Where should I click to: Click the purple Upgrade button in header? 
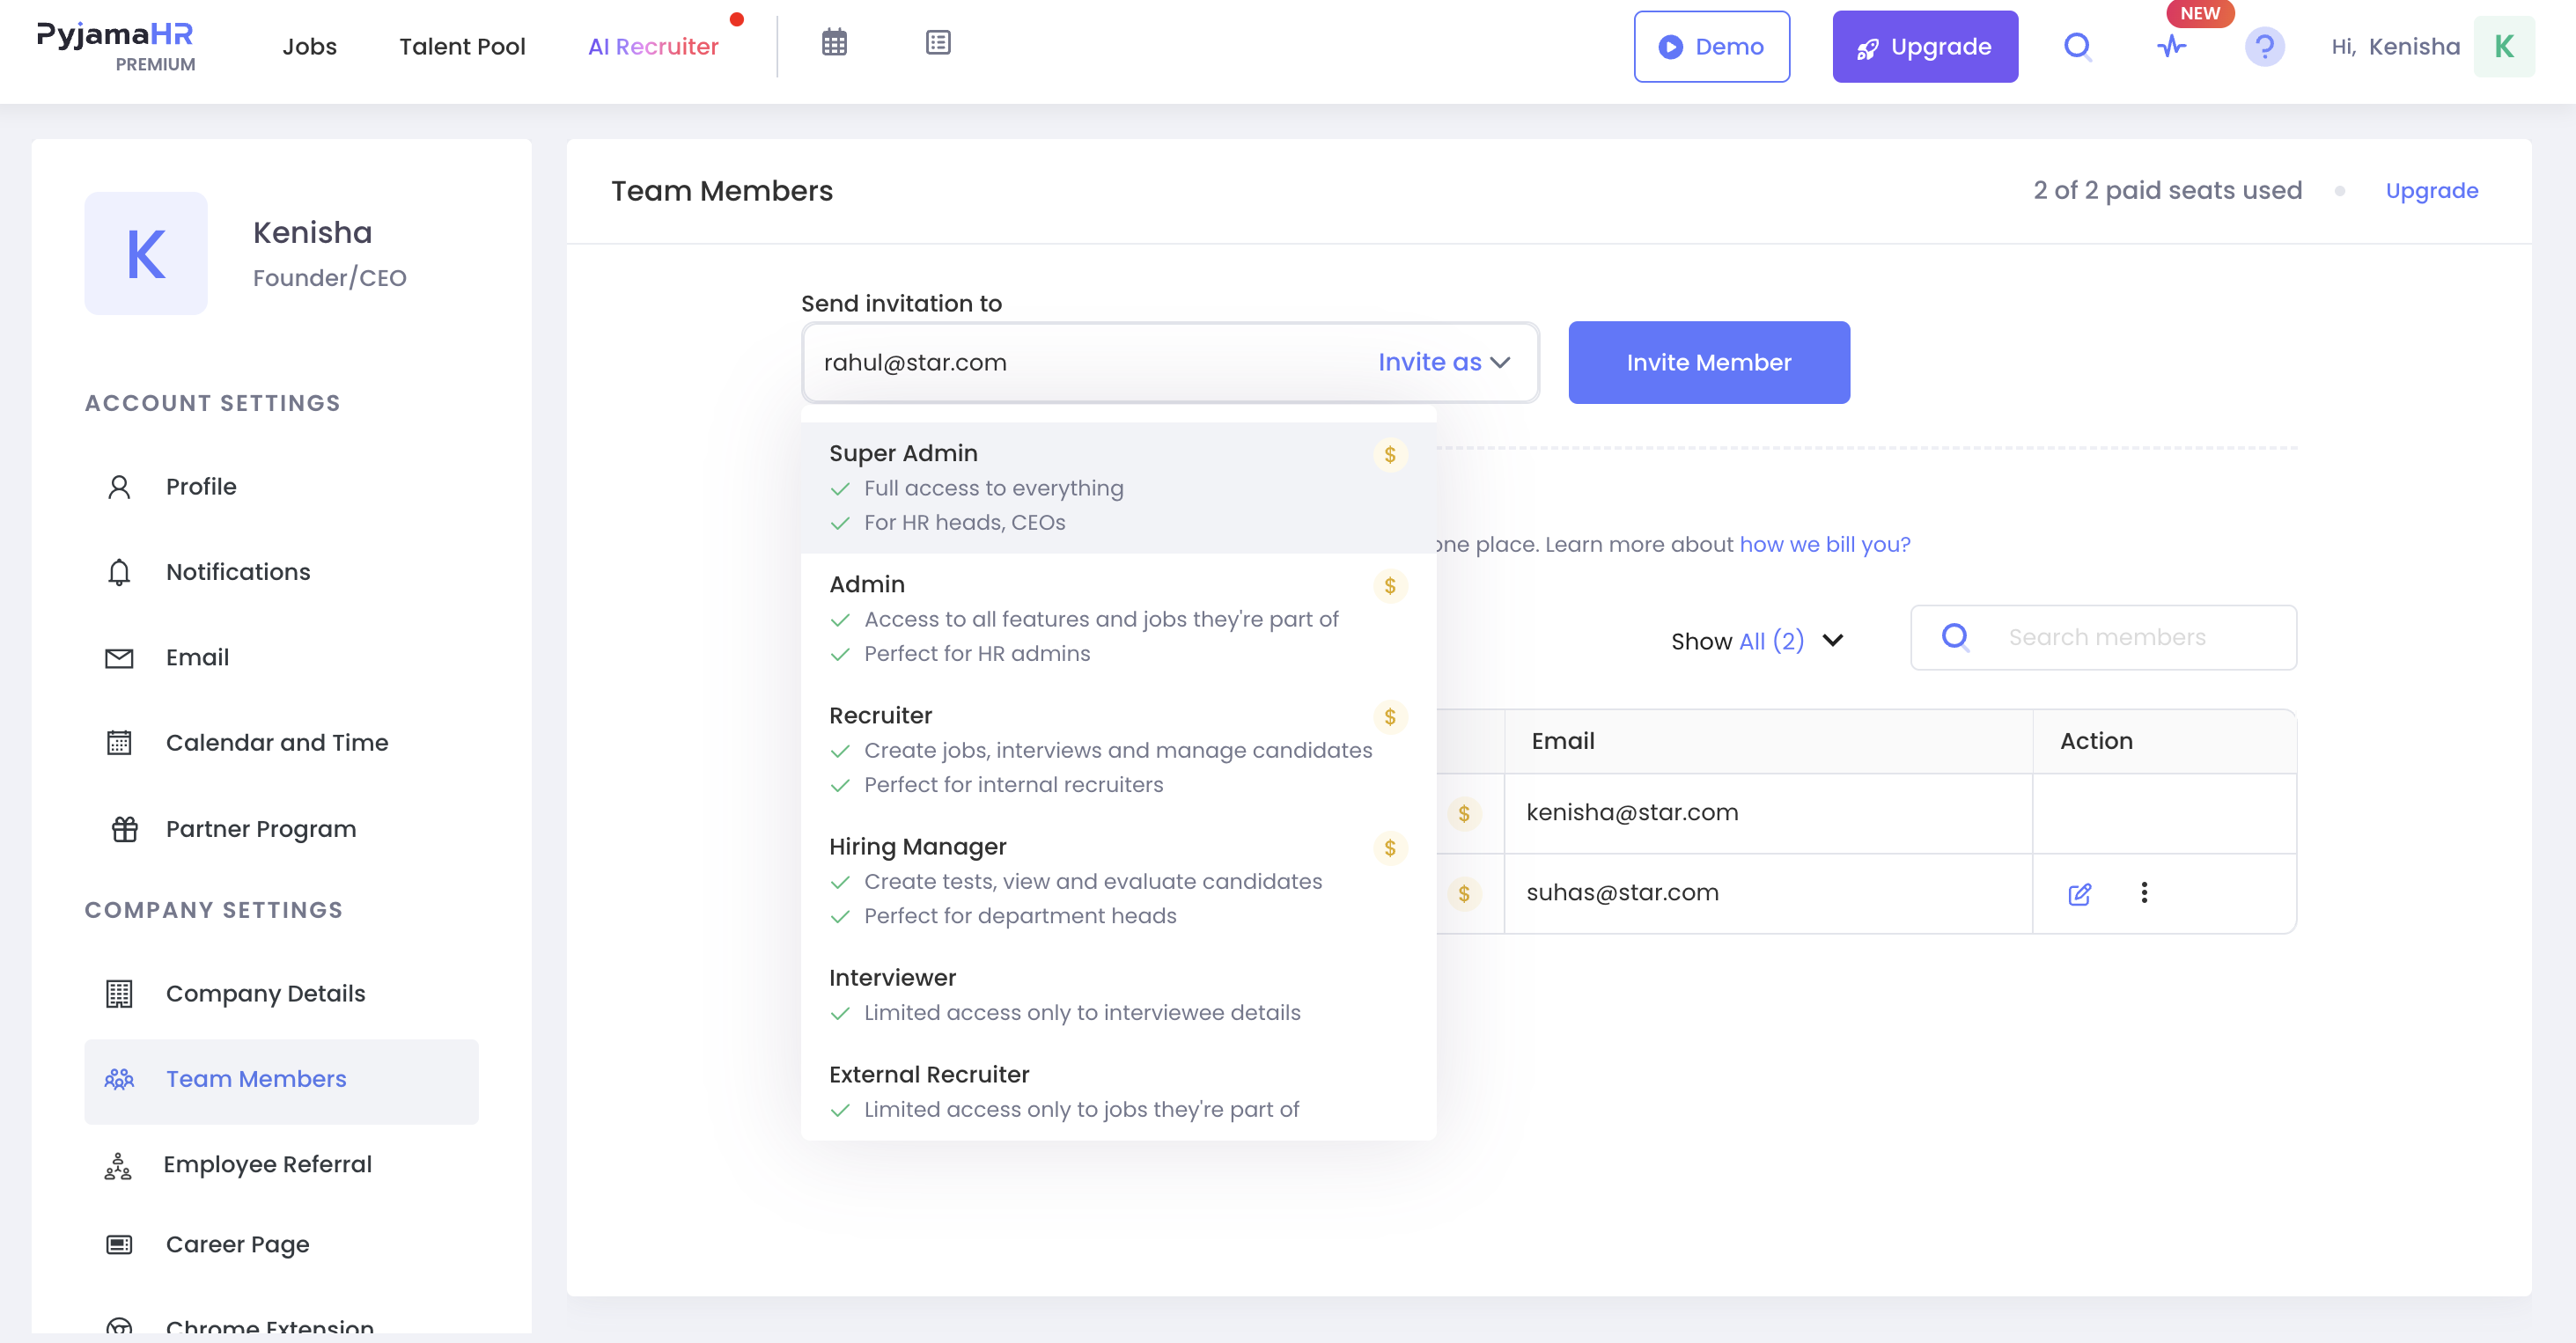(1924, 46)
